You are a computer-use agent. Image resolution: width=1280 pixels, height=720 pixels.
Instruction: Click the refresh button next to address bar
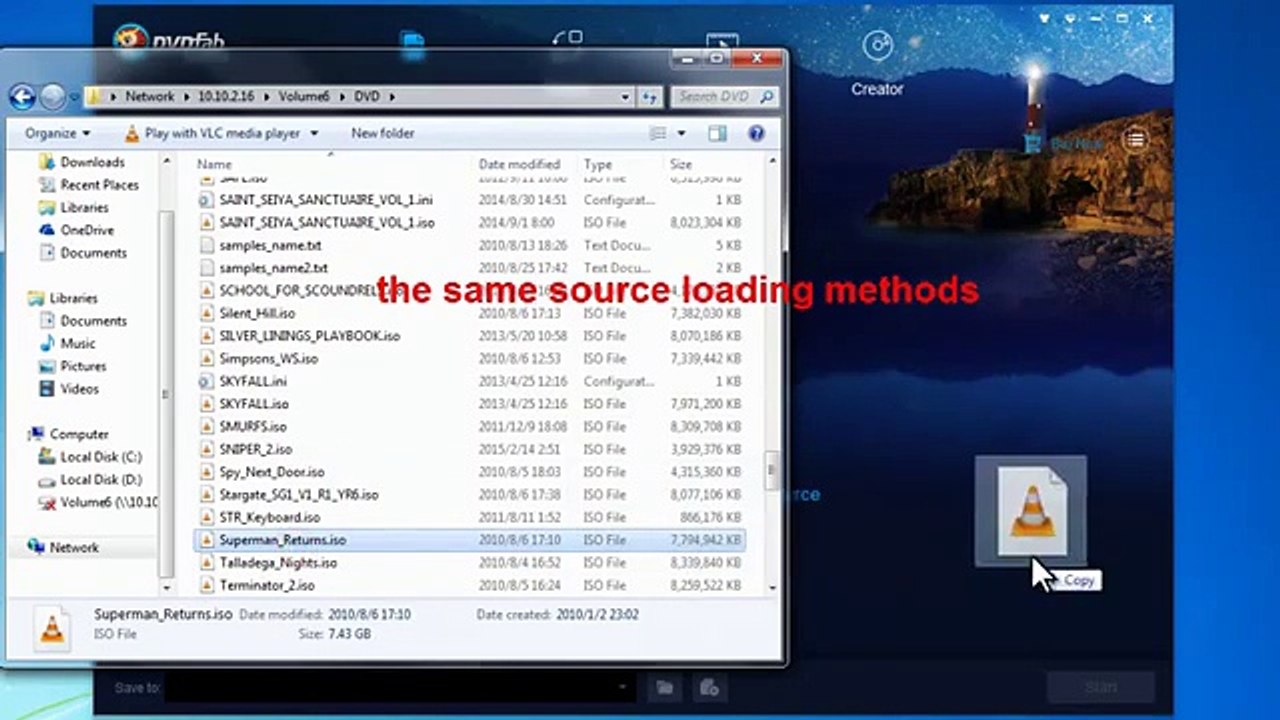click(650, 96)
